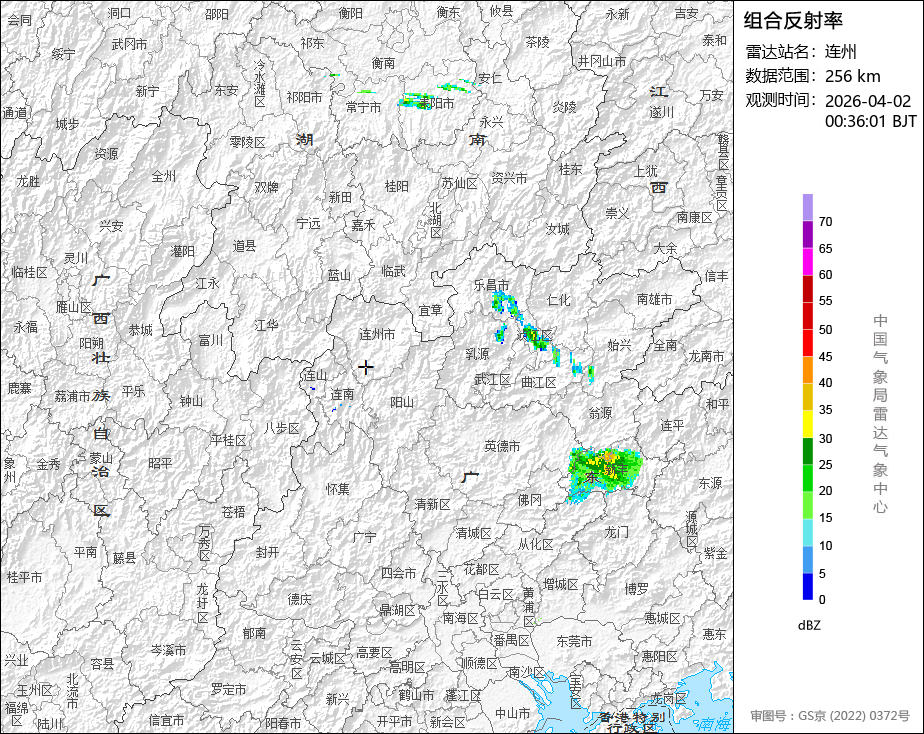
Task: Click the 道县 map label
Action: (x=244, y=246)
